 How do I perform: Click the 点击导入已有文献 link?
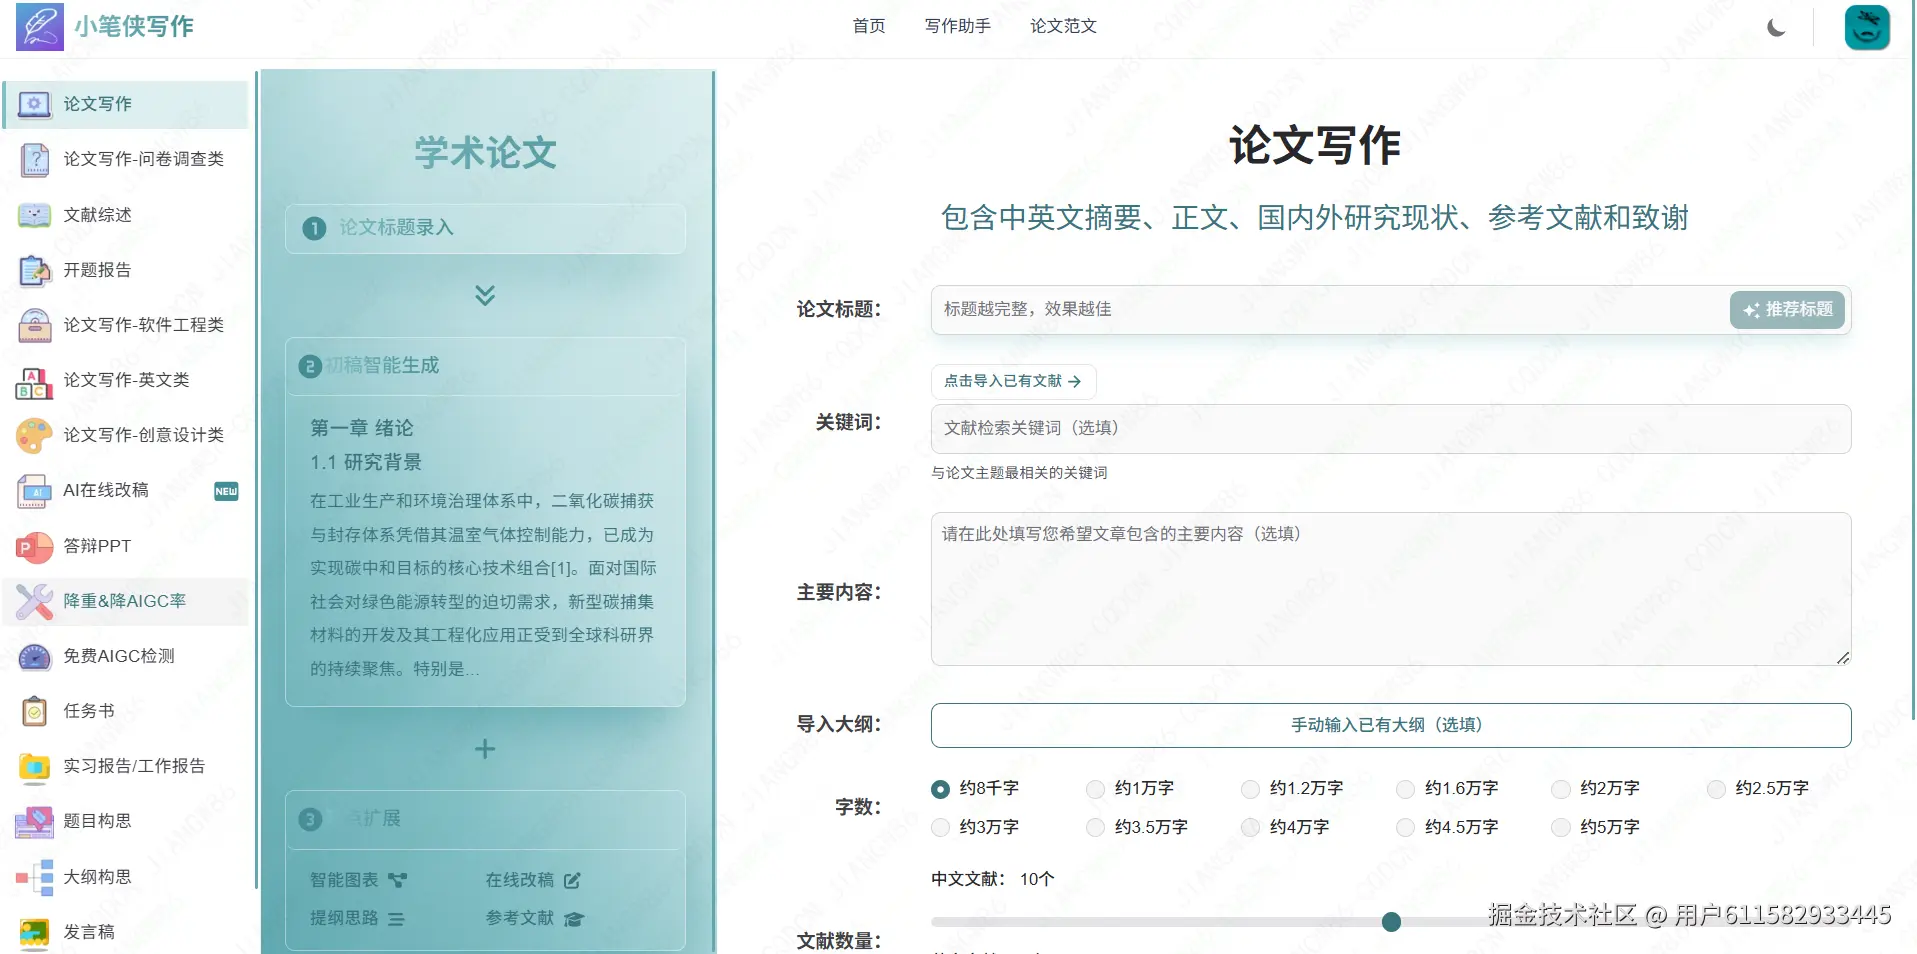coord(1012,381)
